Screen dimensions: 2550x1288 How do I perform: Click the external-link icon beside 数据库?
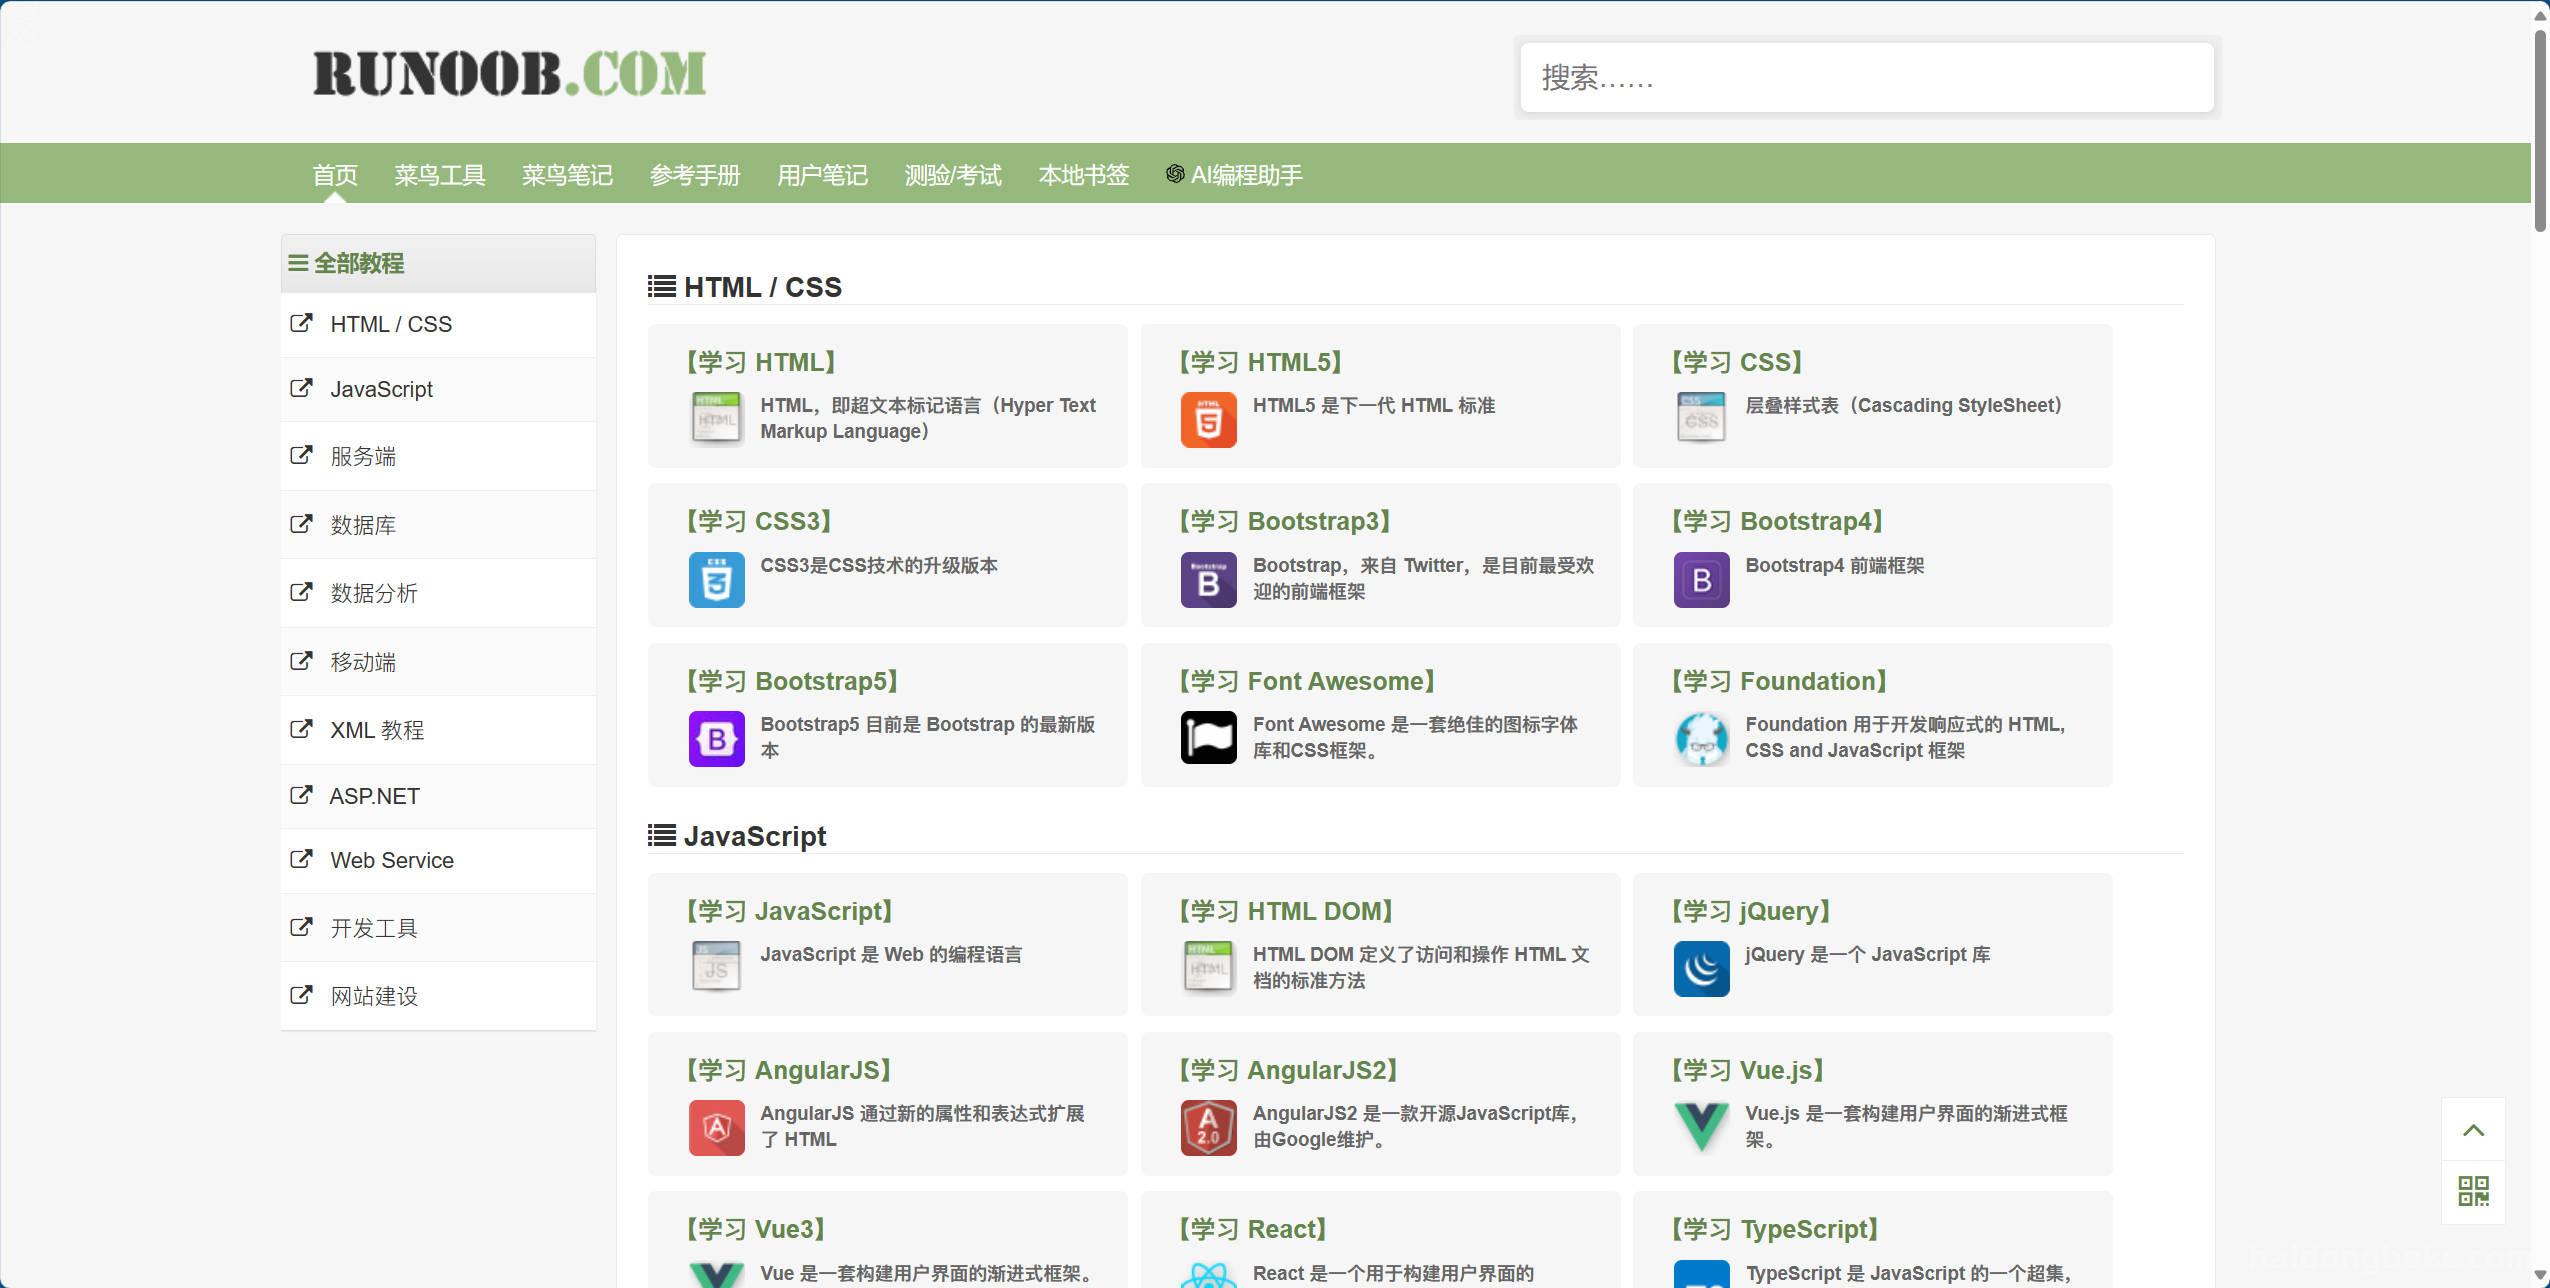tap(301, 524)
